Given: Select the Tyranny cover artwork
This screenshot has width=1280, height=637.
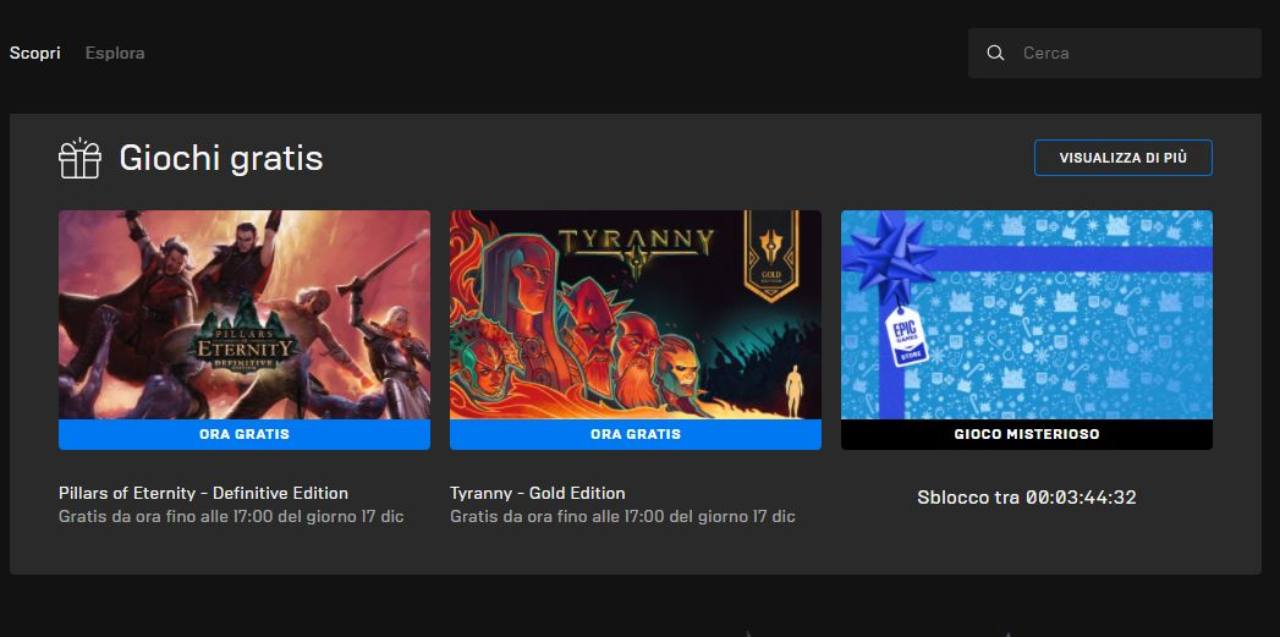Looking at the screenshot, I should click(635, 315).
